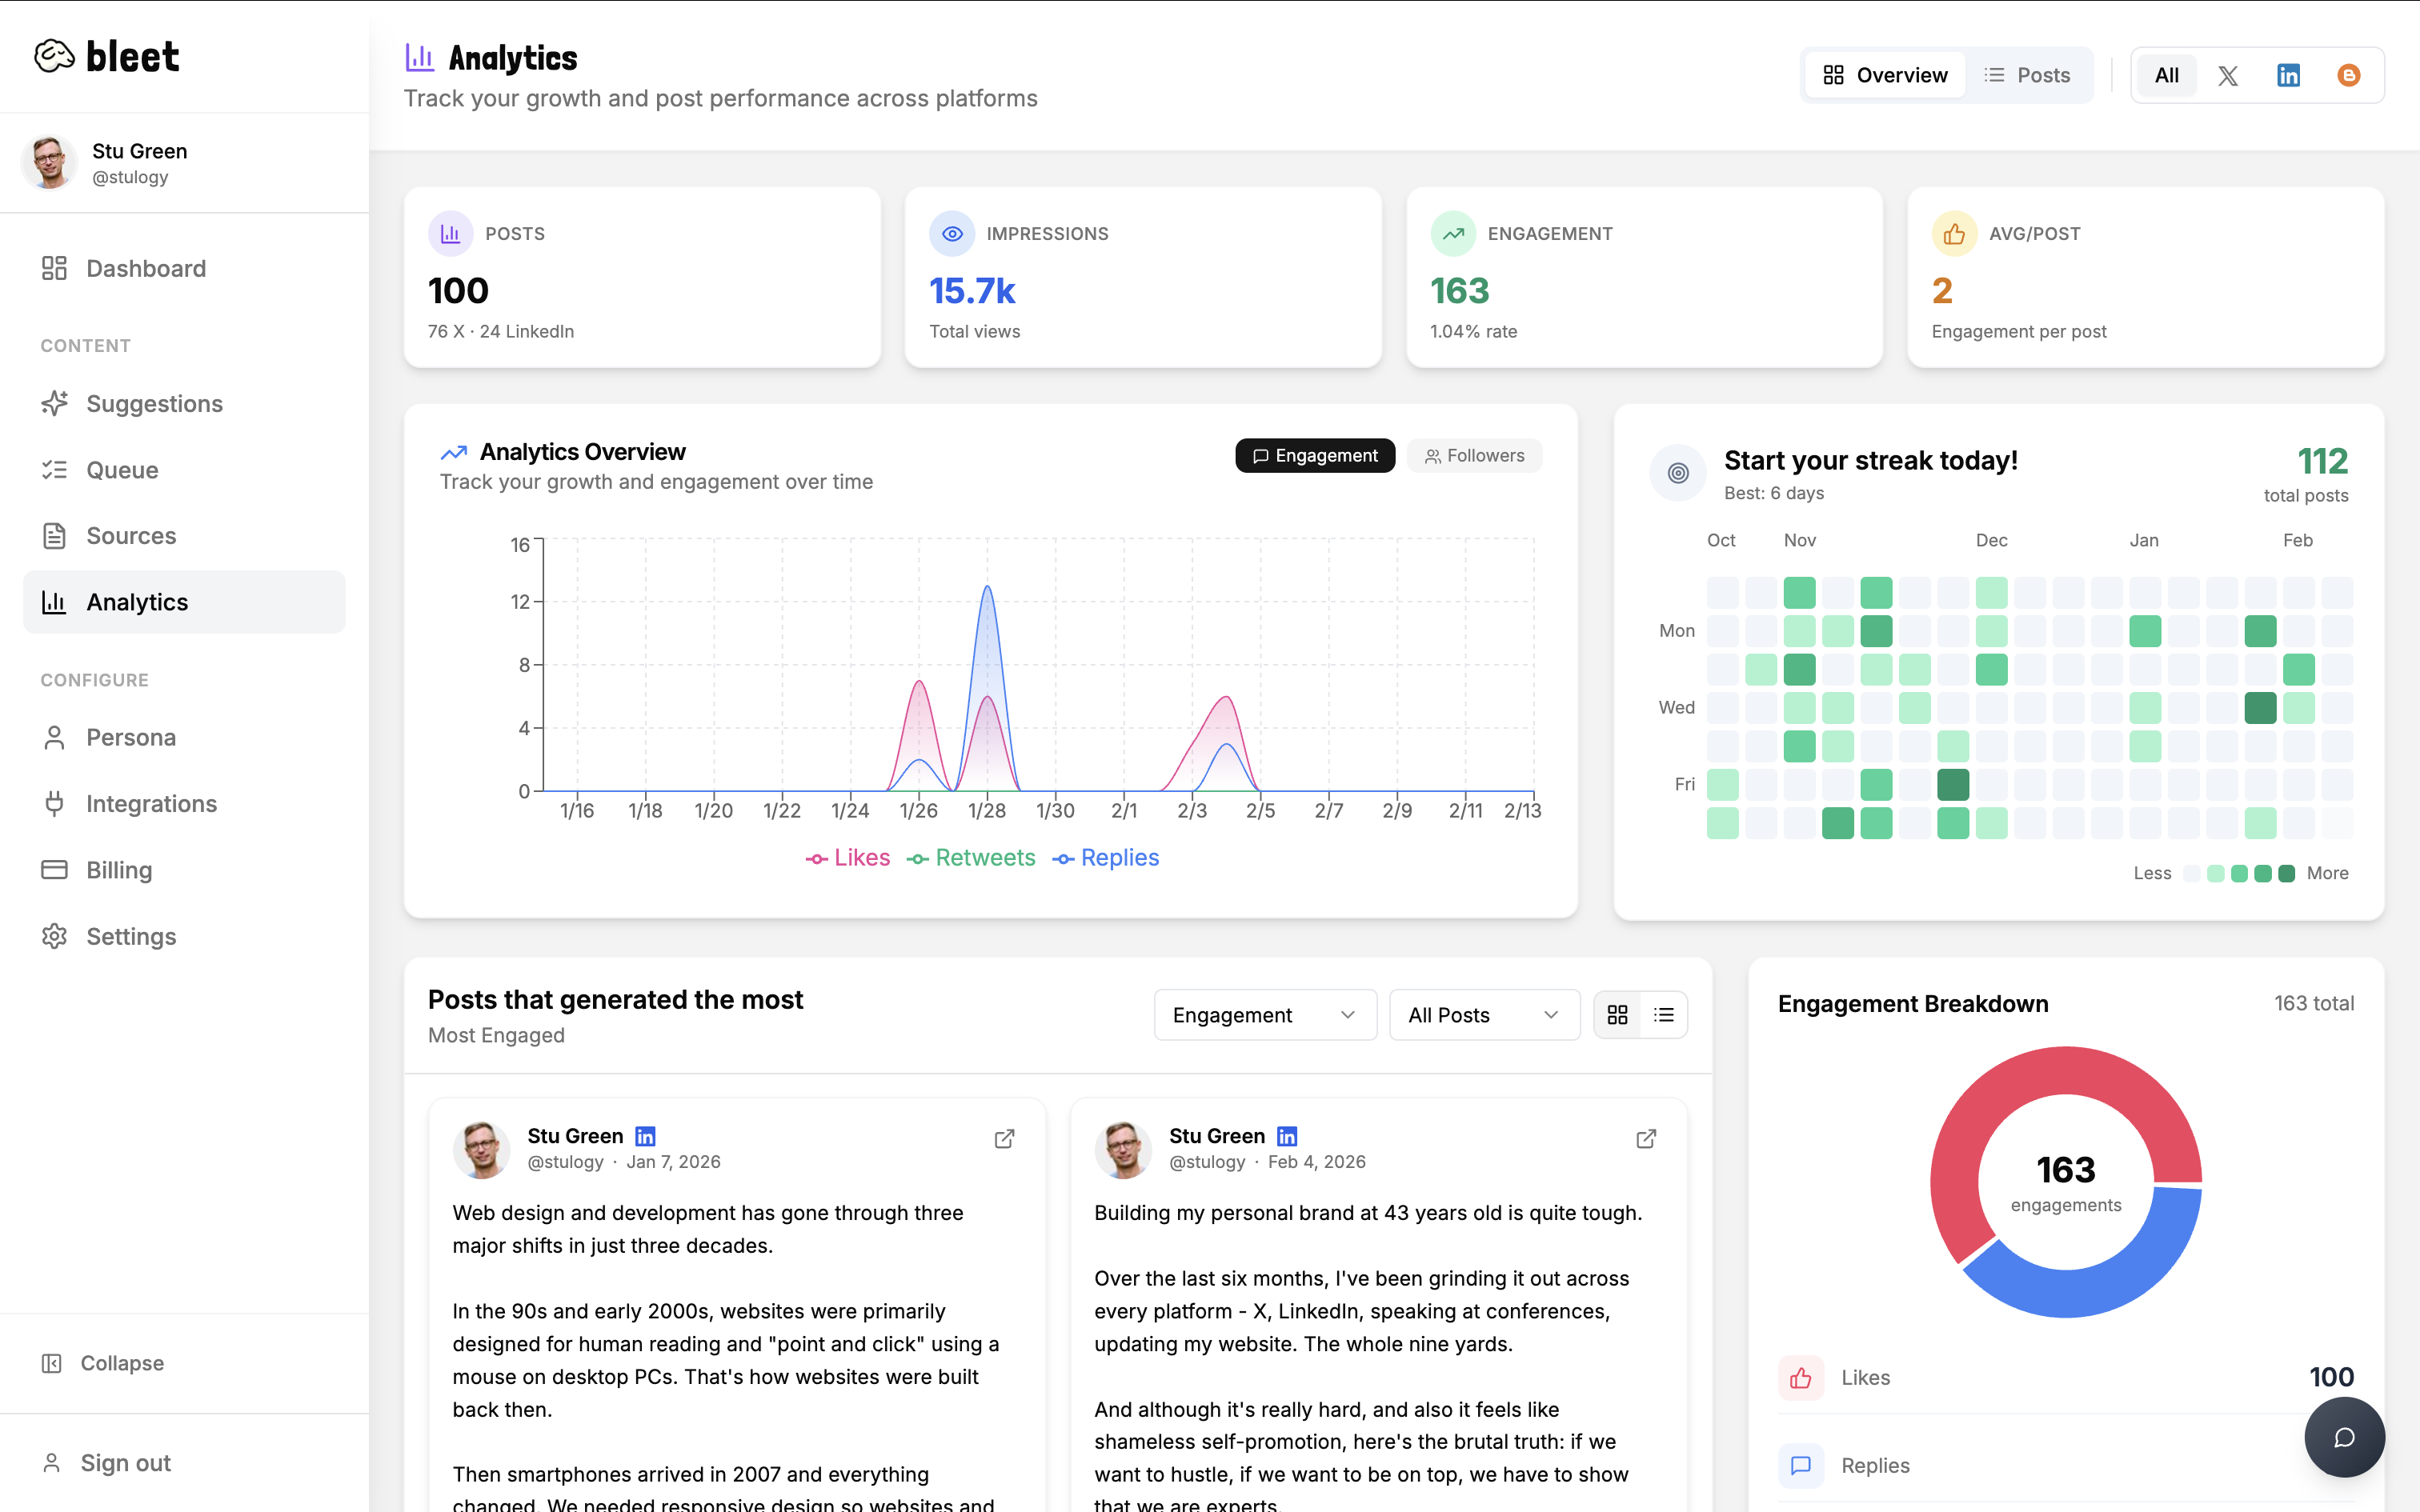Viewport: 2420px width, 1512px height.
Task: Open the Queue section from the sidebar
Action: tap(121, 469)
